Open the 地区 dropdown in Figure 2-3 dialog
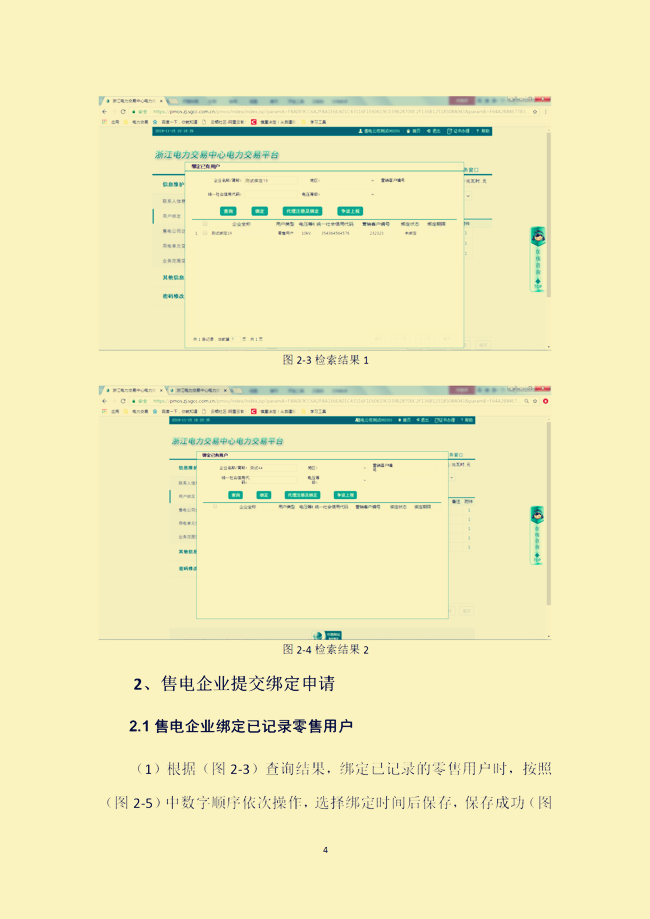The image size is (650, 919). pyautogui.click(x=342, y=181)
